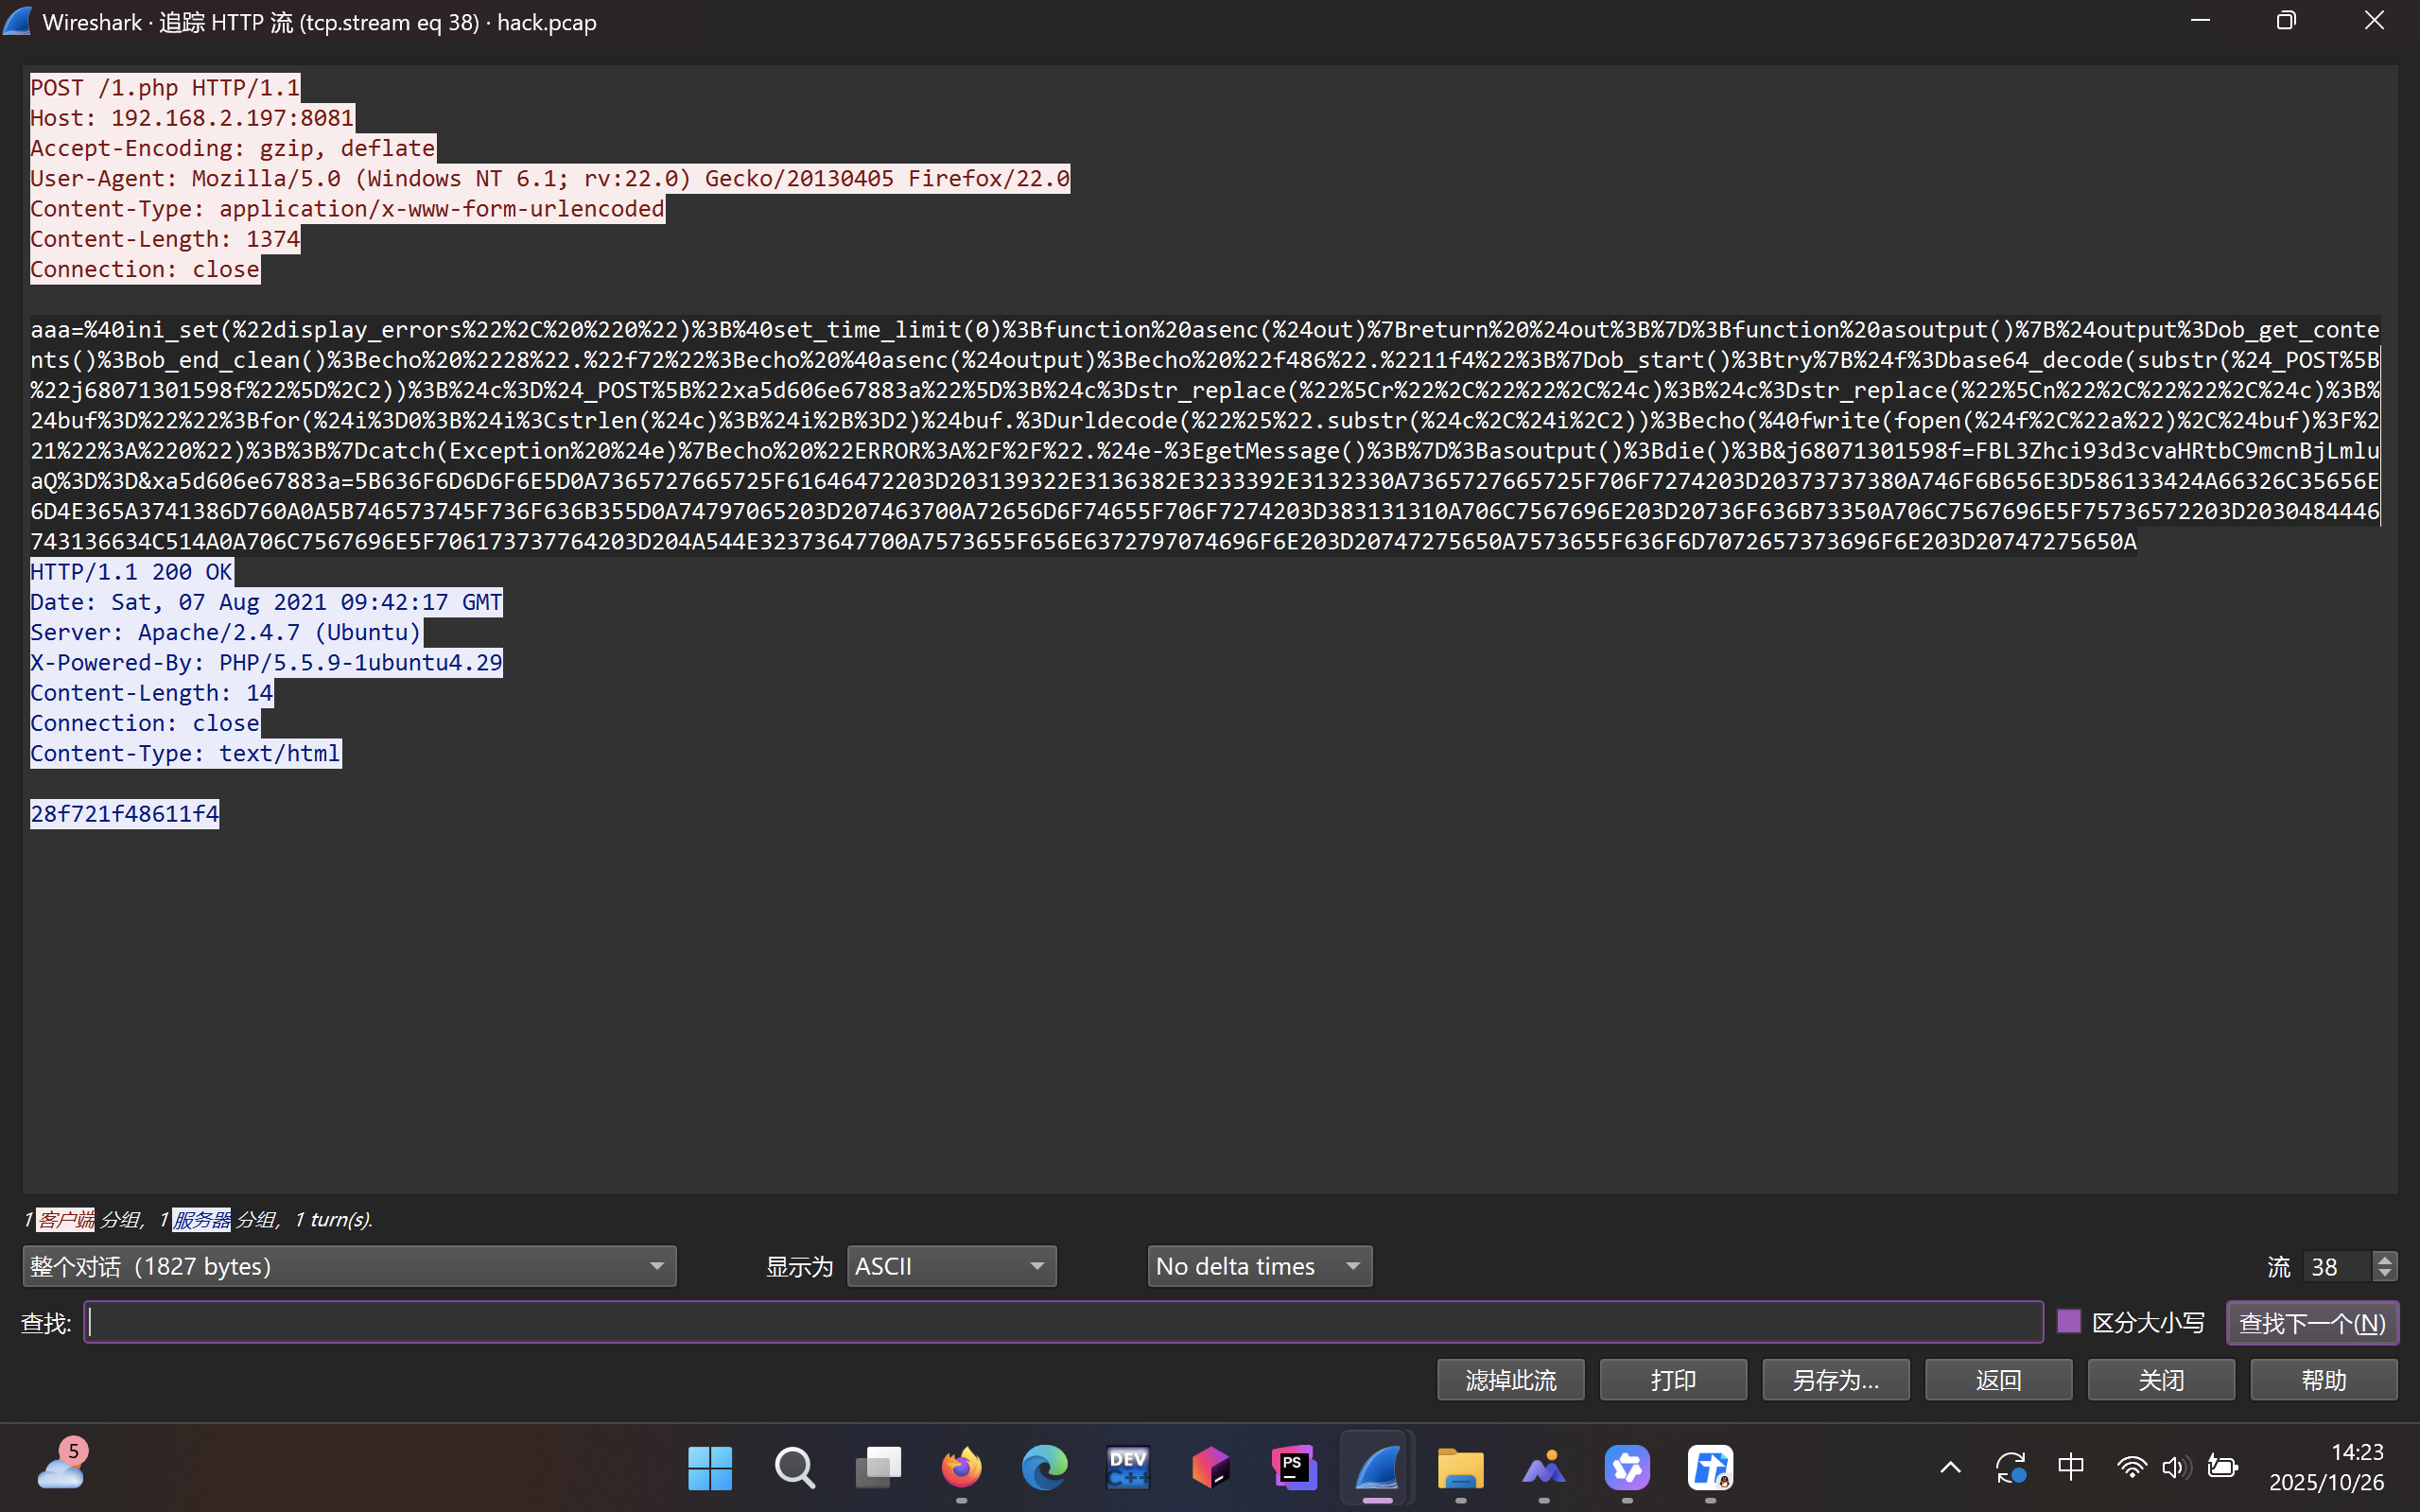Click the 滤掉此流 filter out stream button
Screen dimensions: 2420x1512
[1511, 1380]
